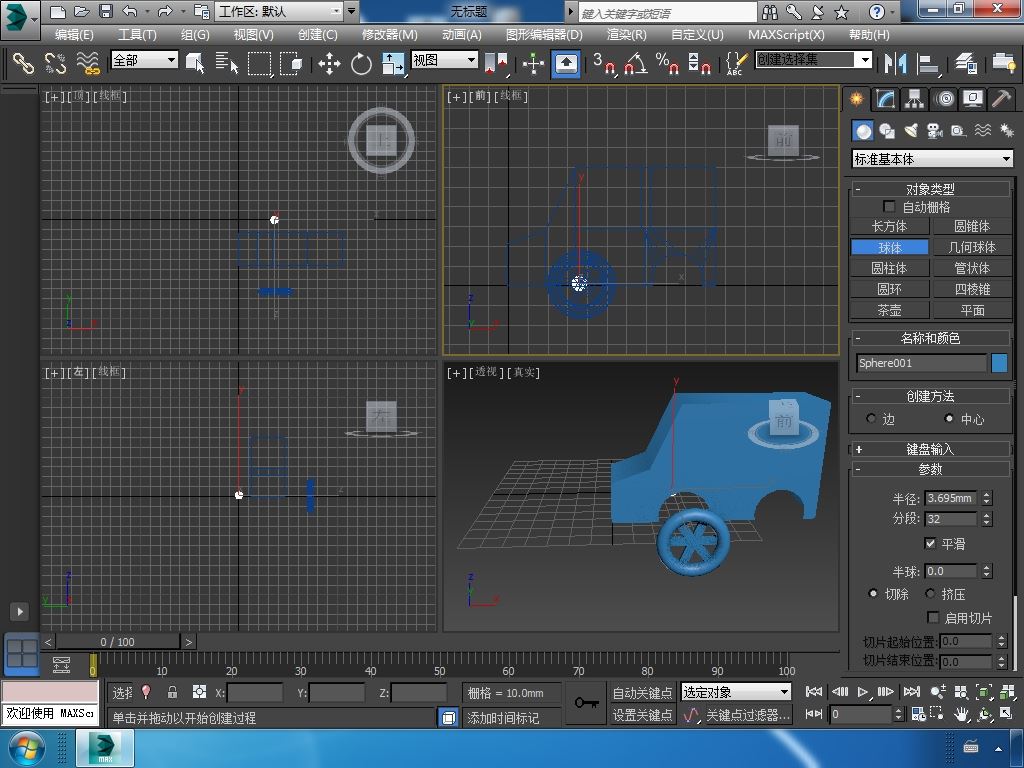Activate the Select and Scale tool

coord(393,63)
